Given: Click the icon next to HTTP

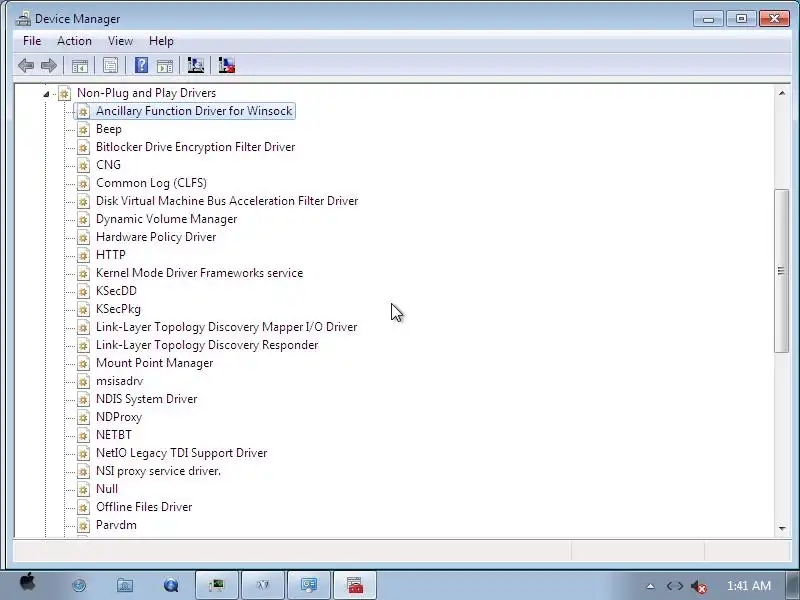Looking at the screenshot, I should 83,255.
